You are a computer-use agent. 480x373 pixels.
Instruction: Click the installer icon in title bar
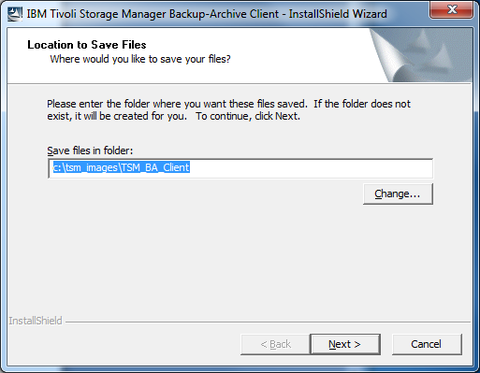coord(15,14)
